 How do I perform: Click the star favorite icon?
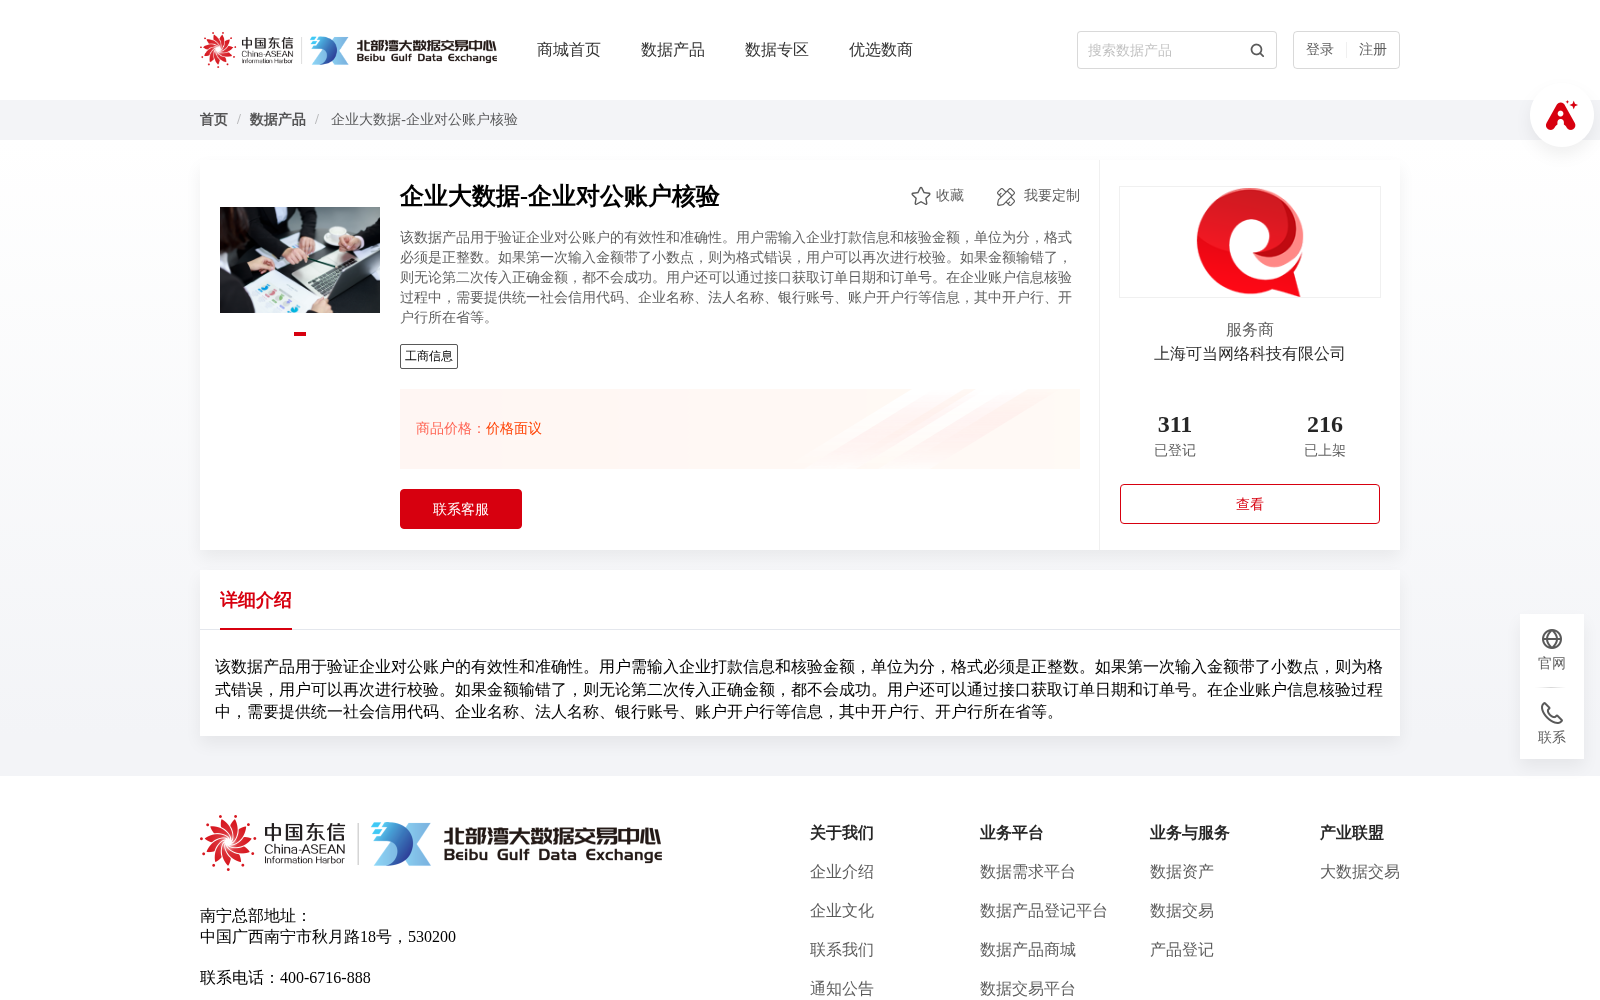[x=921, y=196]
